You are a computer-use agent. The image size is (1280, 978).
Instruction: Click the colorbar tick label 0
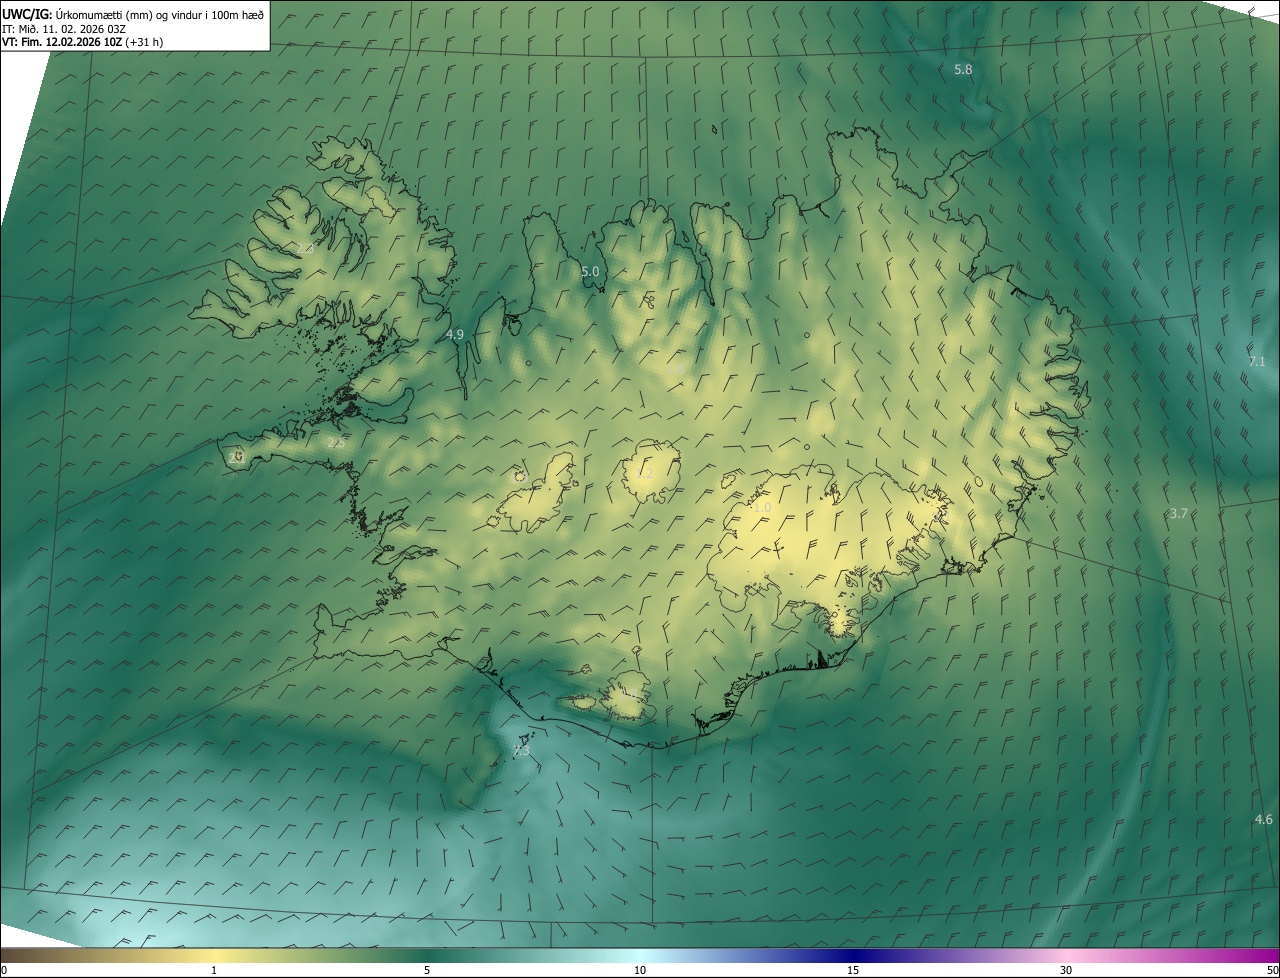4,970
